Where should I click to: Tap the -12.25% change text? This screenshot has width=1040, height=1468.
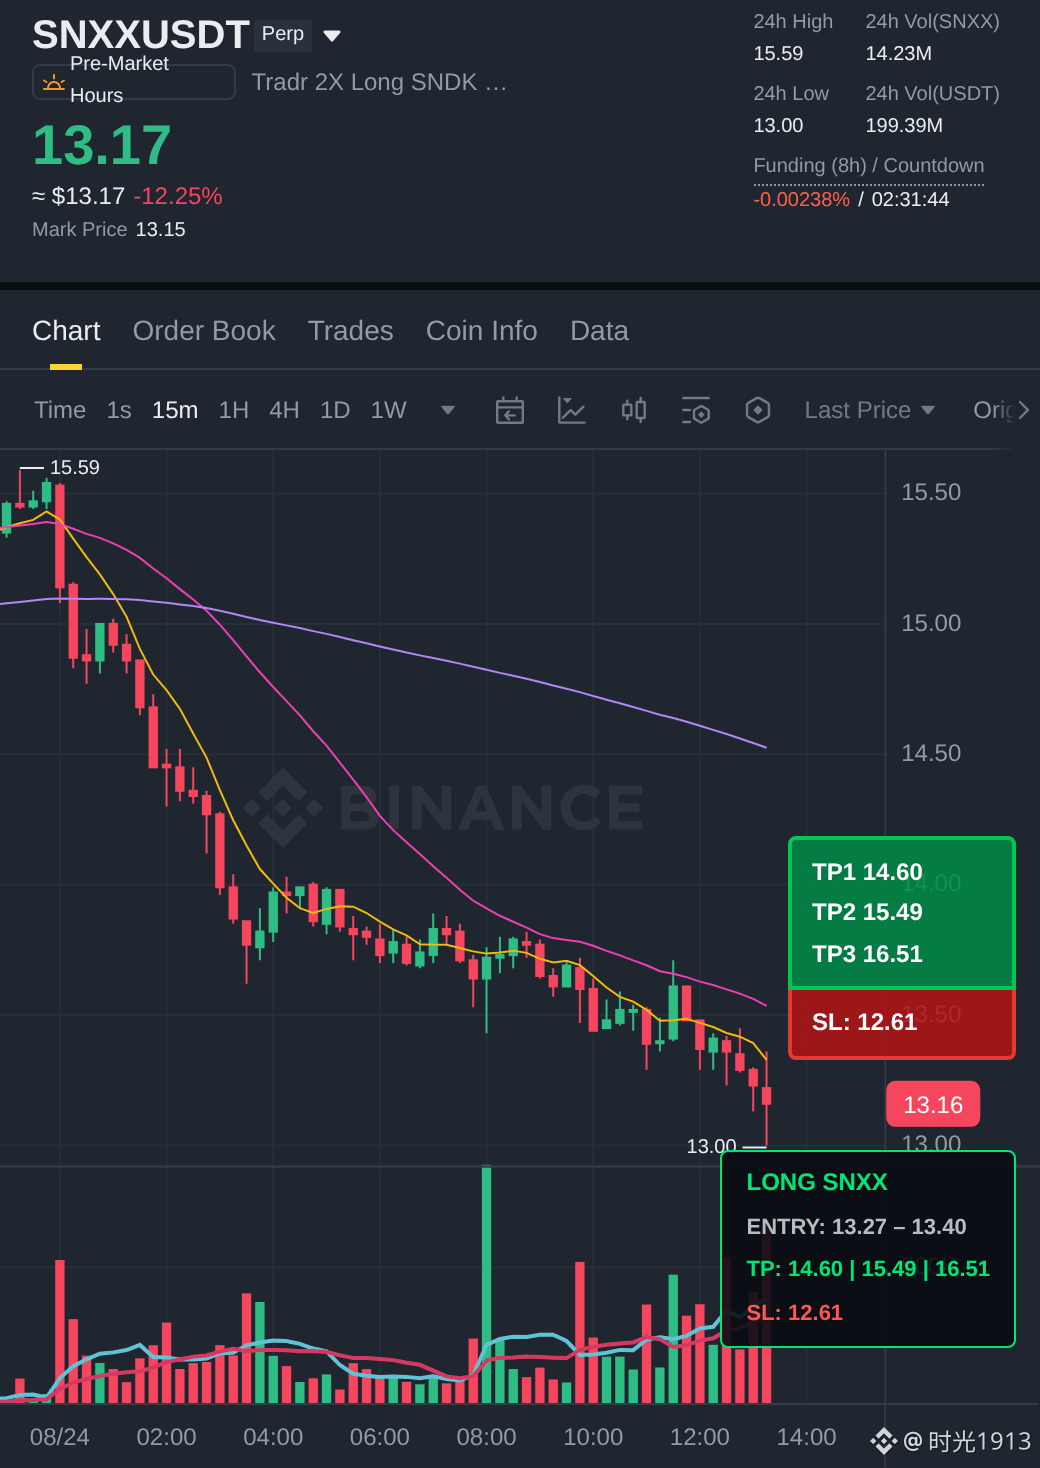(x=178, y=196)
